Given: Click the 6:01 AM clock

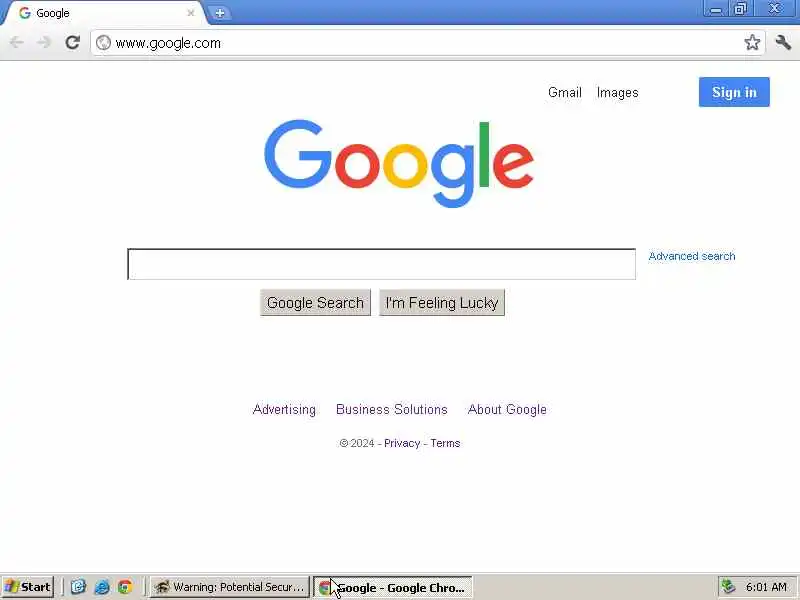Looking at the screenshot, I should pyautogui.click(x=766, y=587).
